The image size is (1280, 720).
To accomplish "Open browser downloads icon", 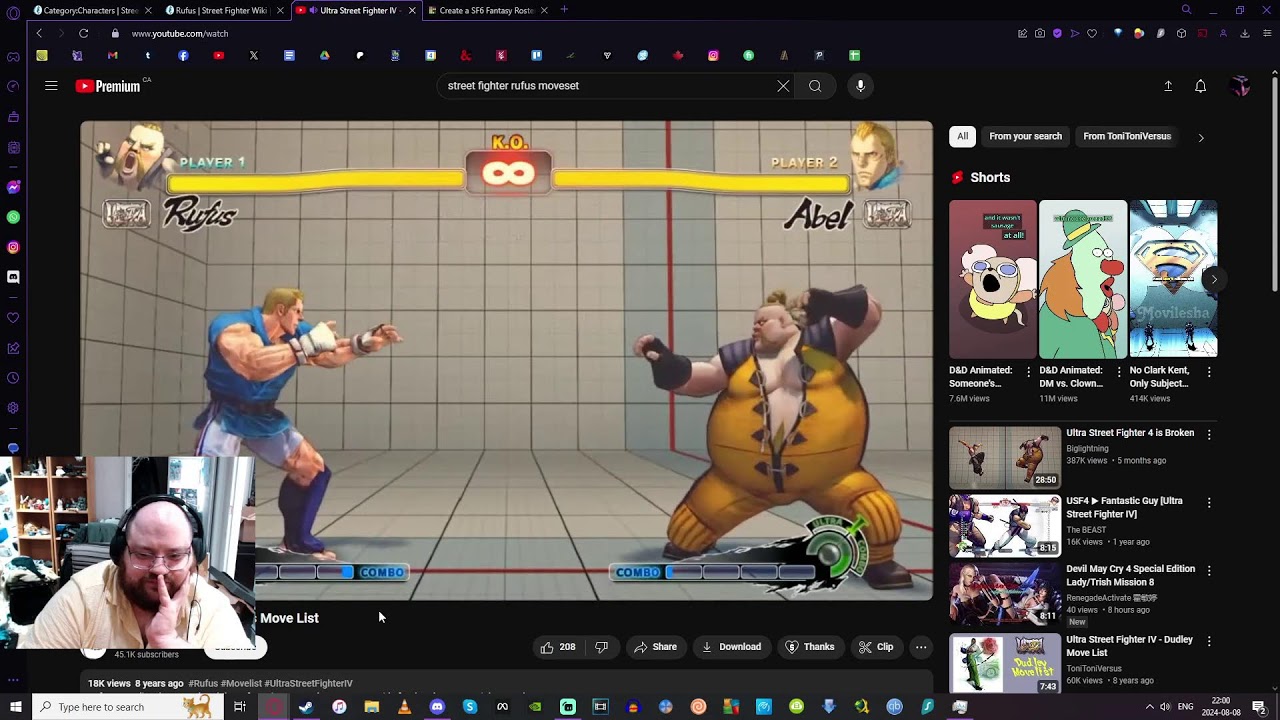I will click(x=1245, y=33).
